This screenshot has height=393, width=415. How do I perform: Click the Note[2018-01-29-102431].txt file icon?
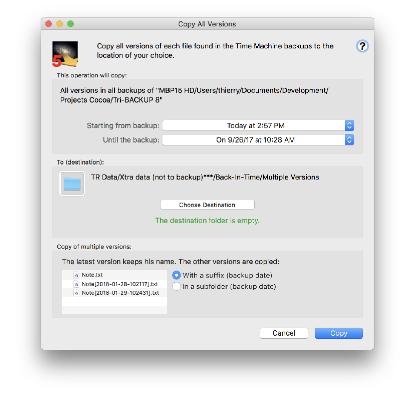click(x=76, y=293)
